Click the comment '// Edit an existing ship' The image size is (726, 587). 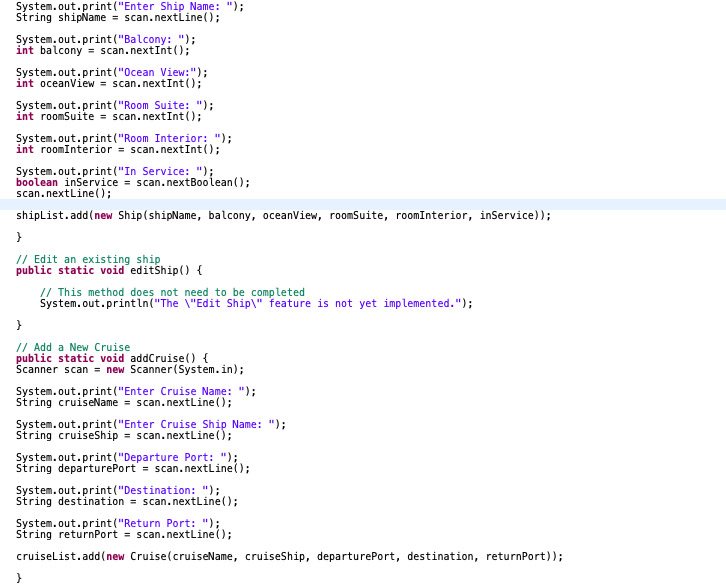tap(88, 260)
